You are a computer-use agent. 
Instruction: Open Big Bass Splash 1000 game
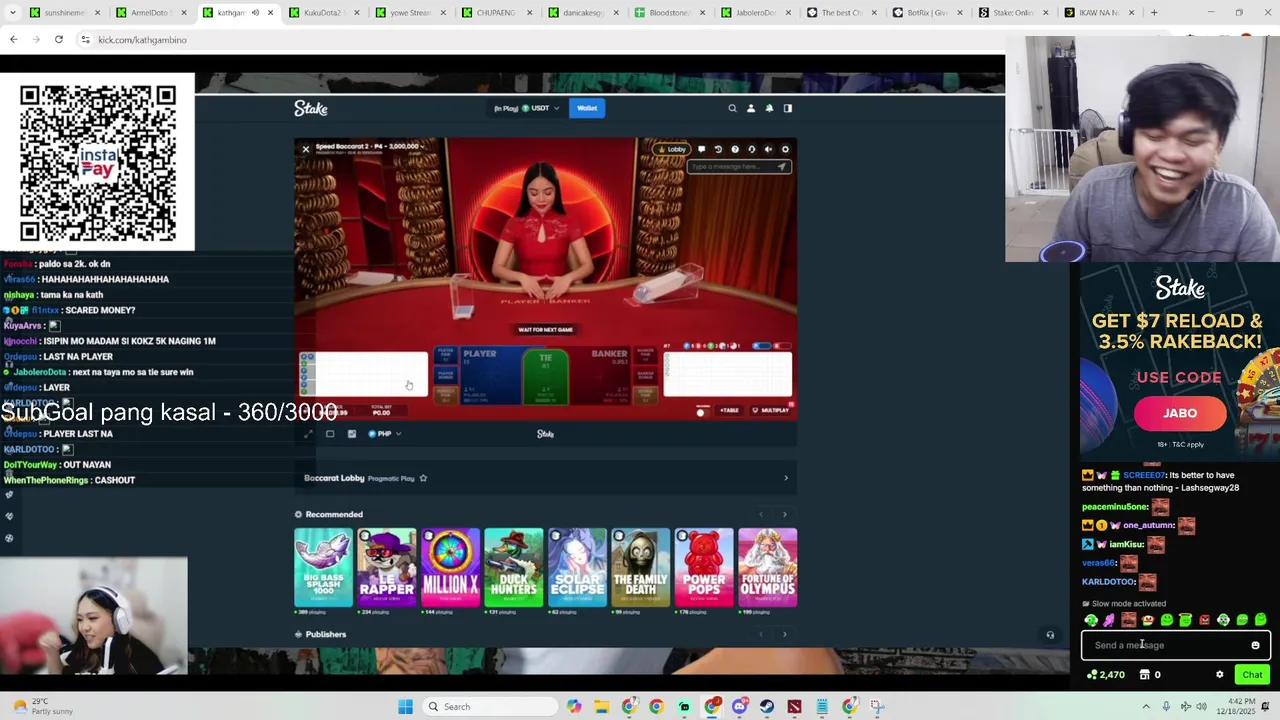coord(323,567)
